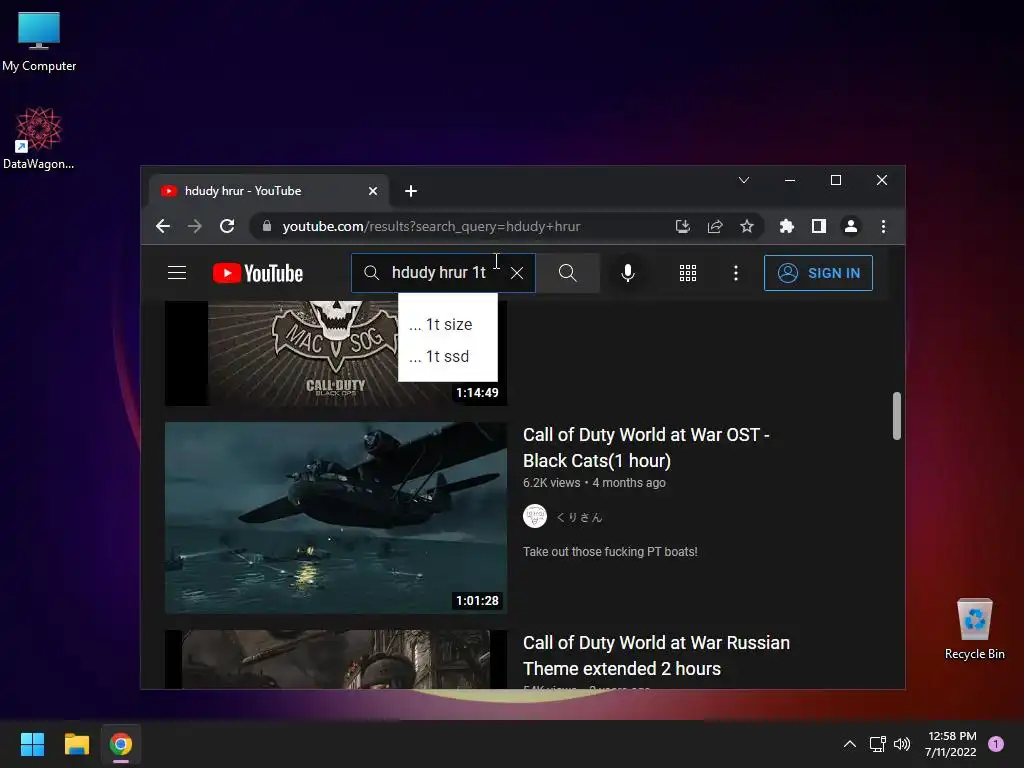Click the page's vertical scrollbar thumb
Screen dimensions: 1024x768
(897, 415)
